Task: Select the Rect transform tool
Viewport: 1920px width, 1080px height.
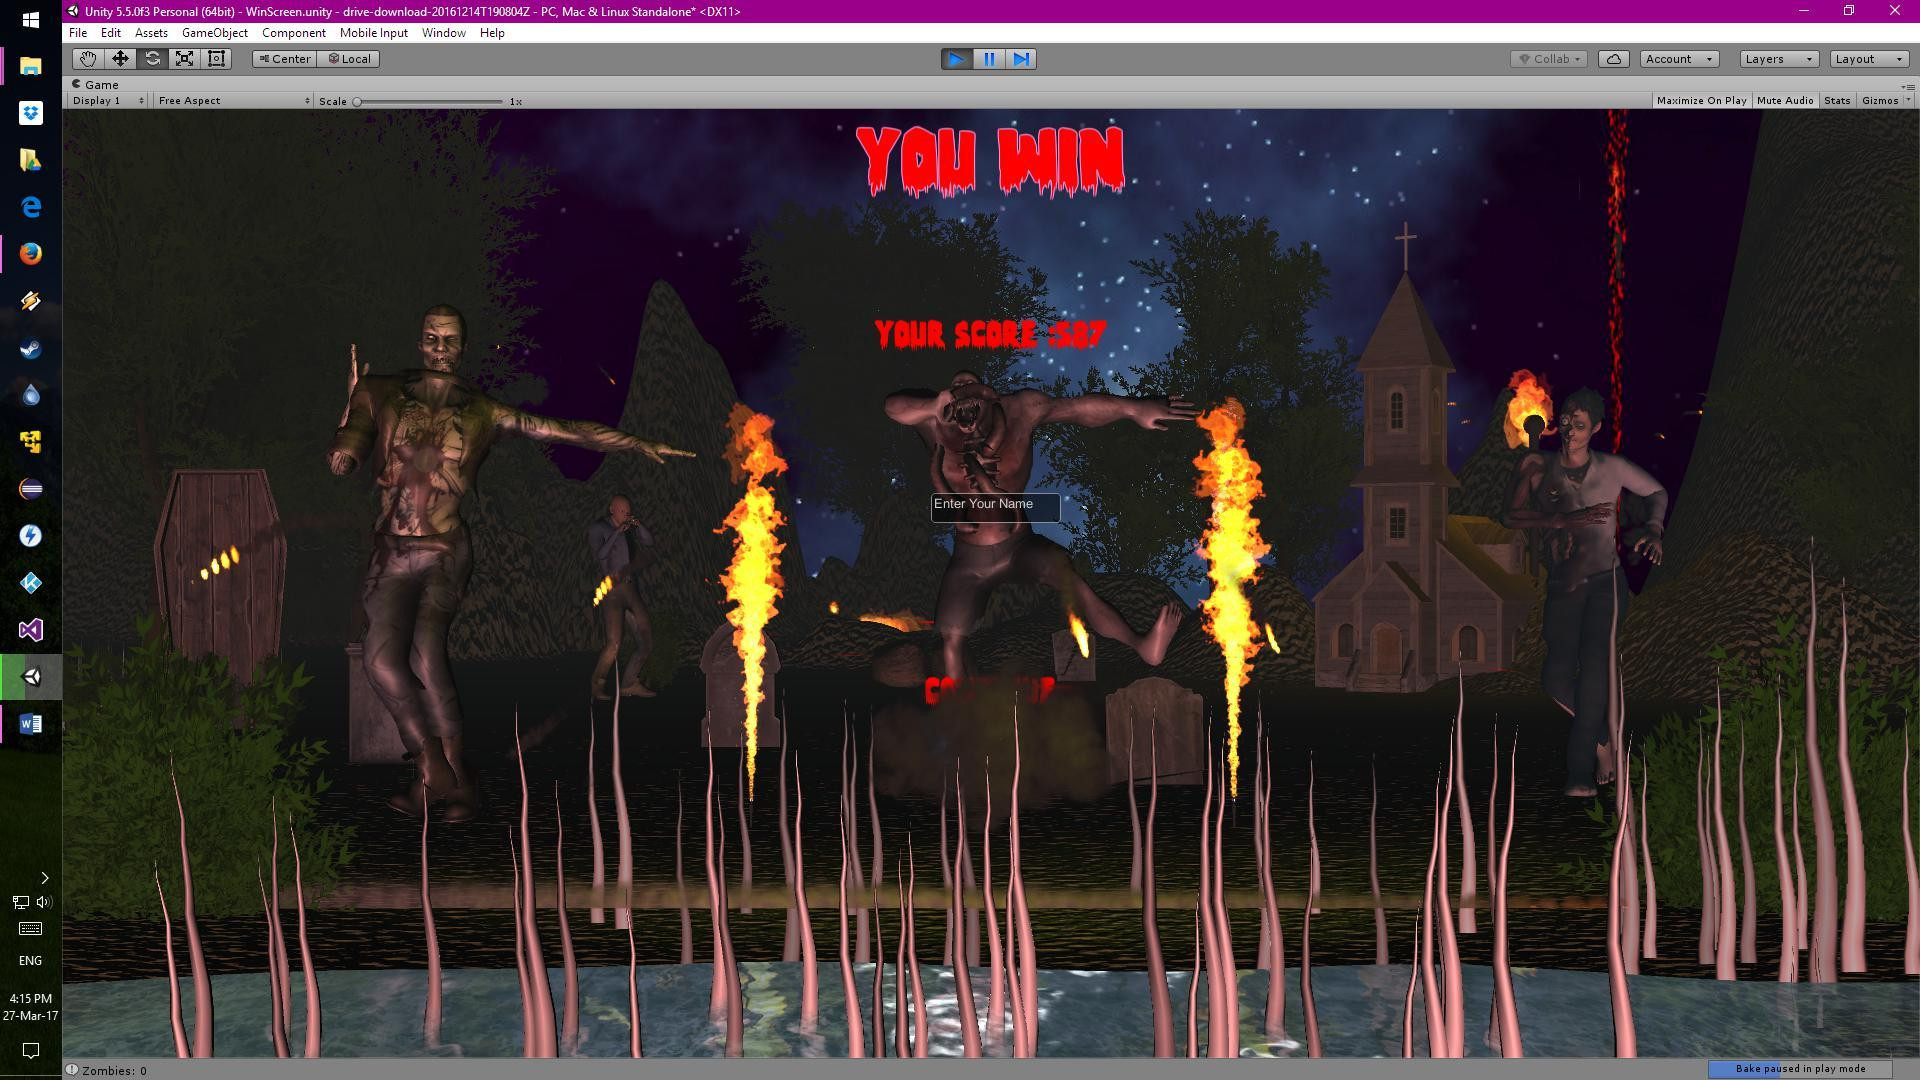Action: click(216, 59)
